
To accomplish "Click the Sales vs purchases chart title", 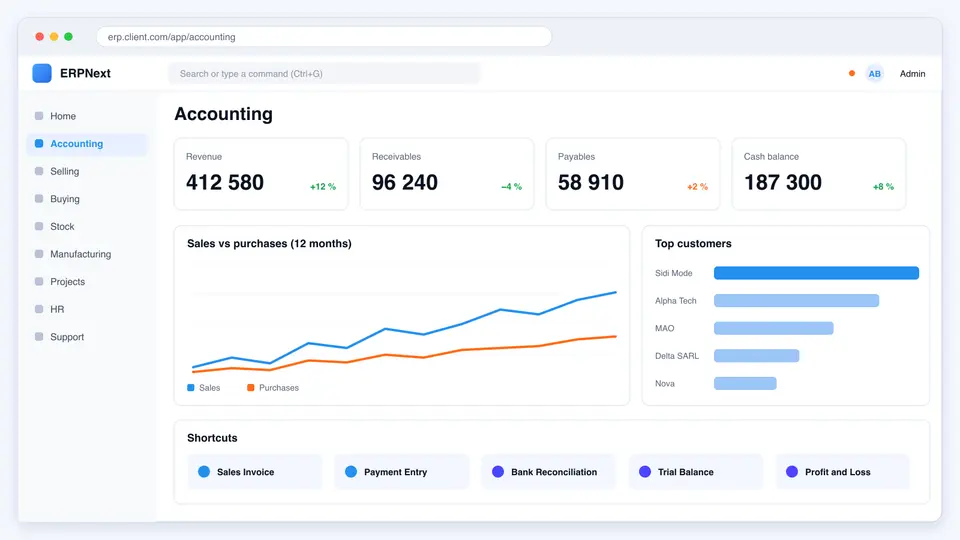I will coord(269,244).
